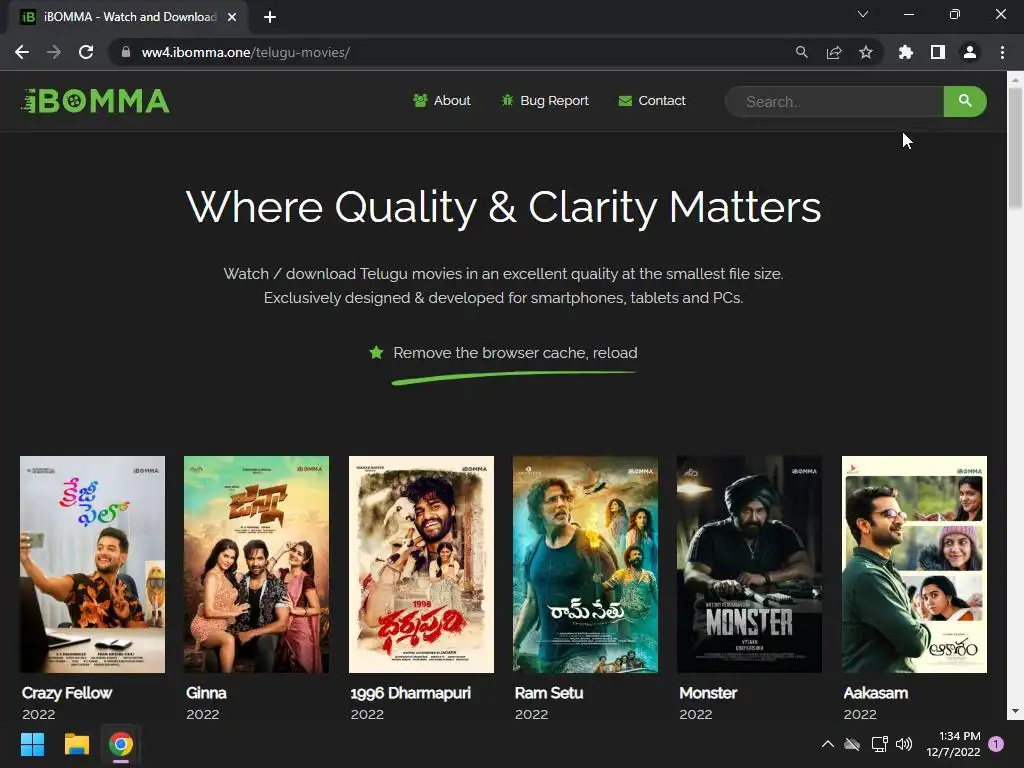Select the iBOMMA browser tab

pos(129,17)
